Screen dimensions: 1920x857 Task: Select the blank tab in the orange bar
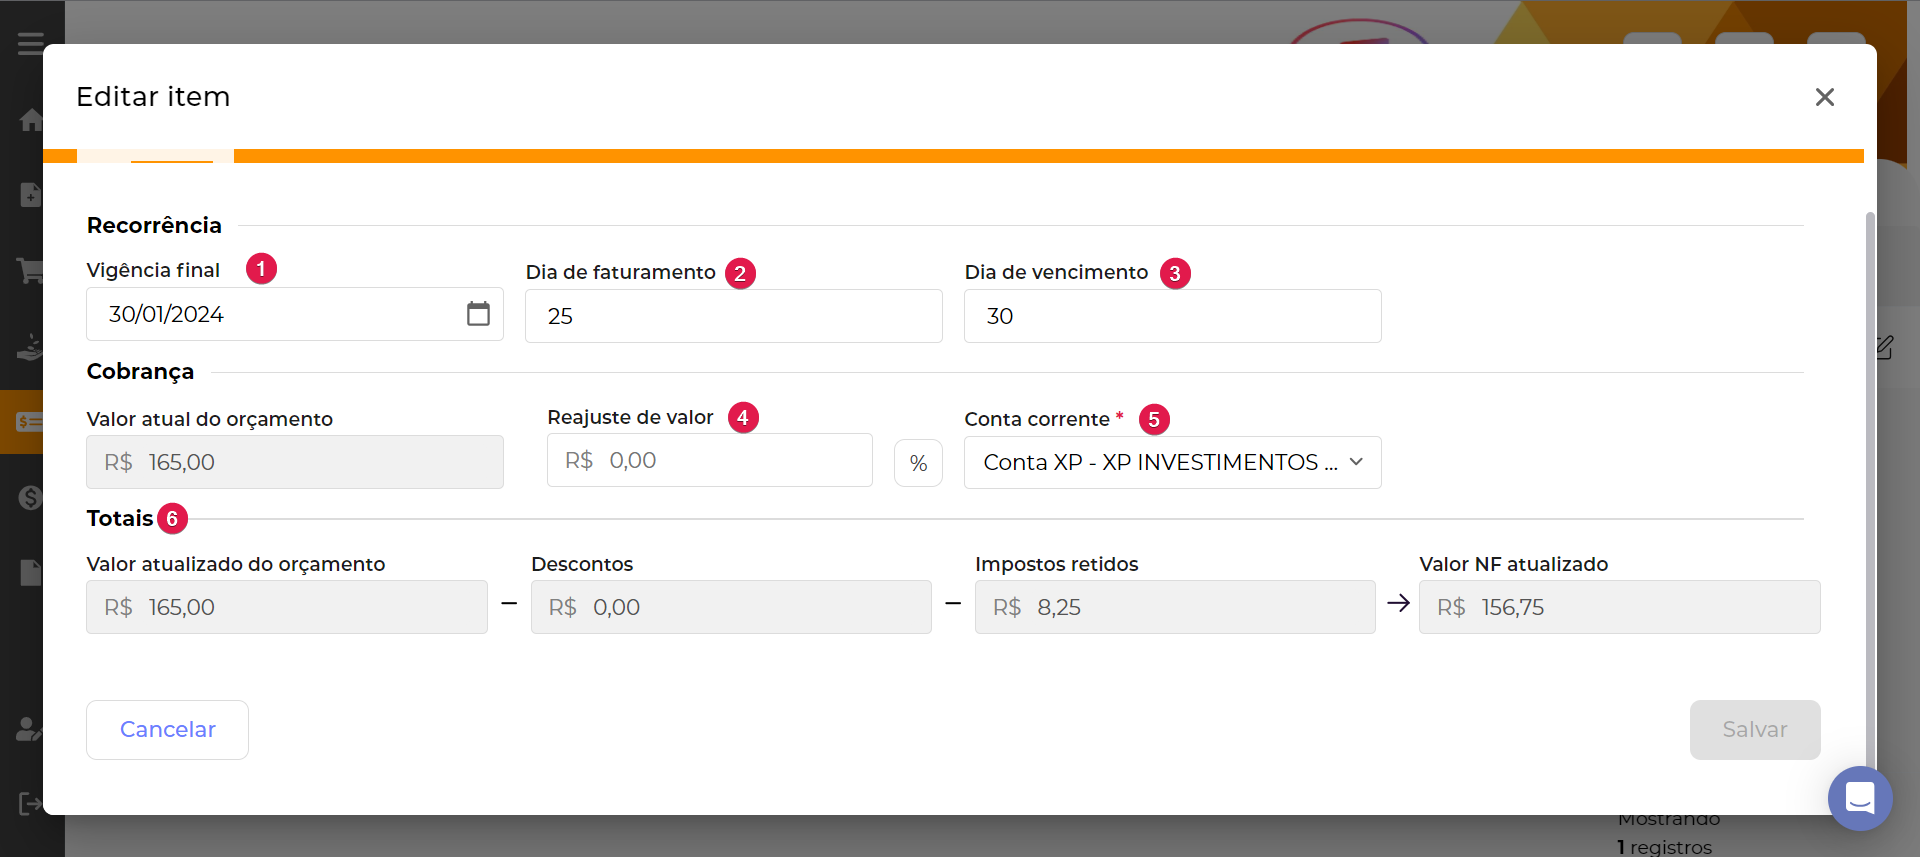155,156
